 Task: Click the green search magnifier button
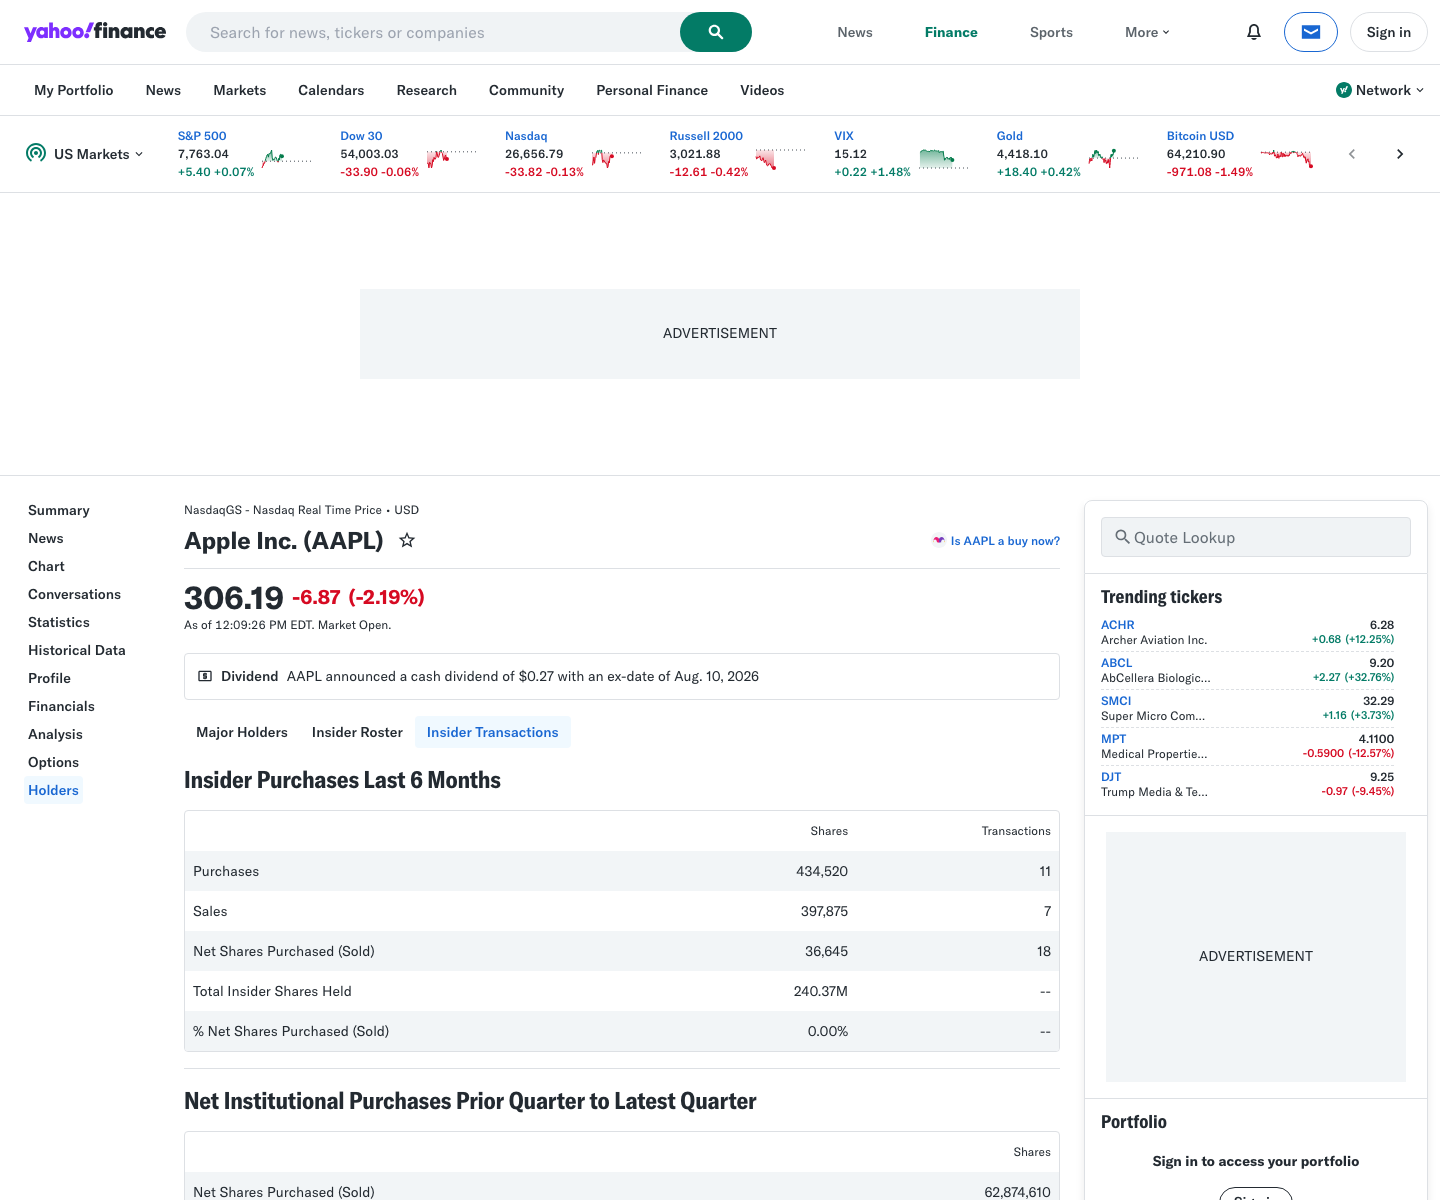tap(716, 32)
